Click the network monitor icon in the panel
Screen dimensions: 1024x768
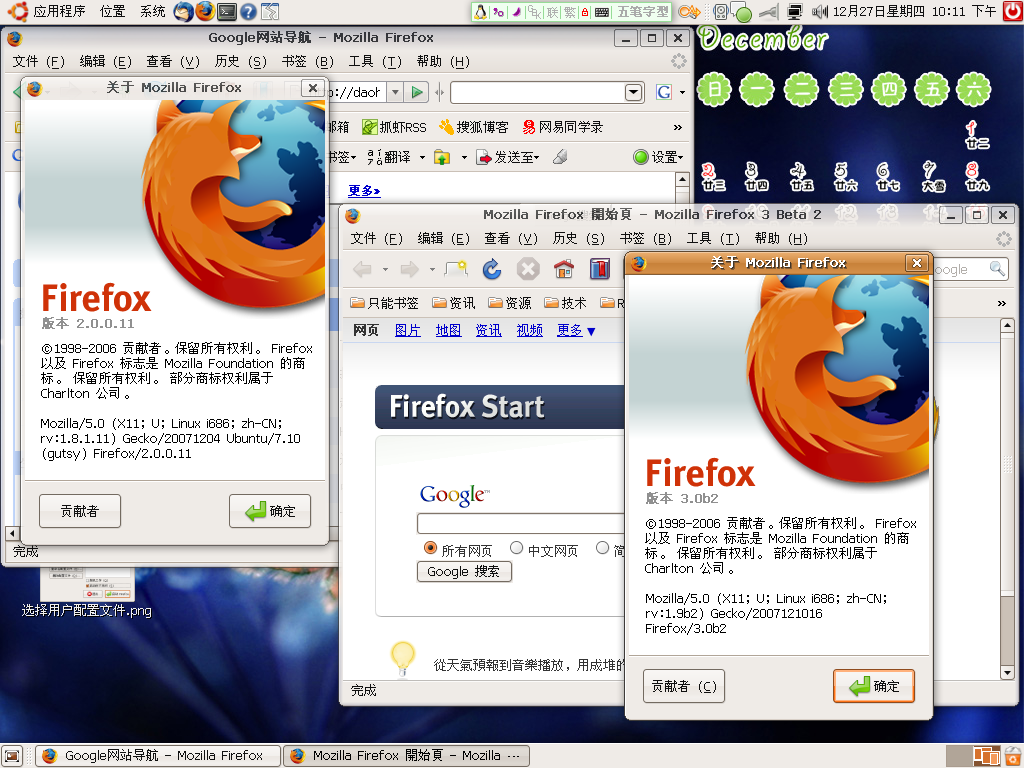[x=795, y=11]
